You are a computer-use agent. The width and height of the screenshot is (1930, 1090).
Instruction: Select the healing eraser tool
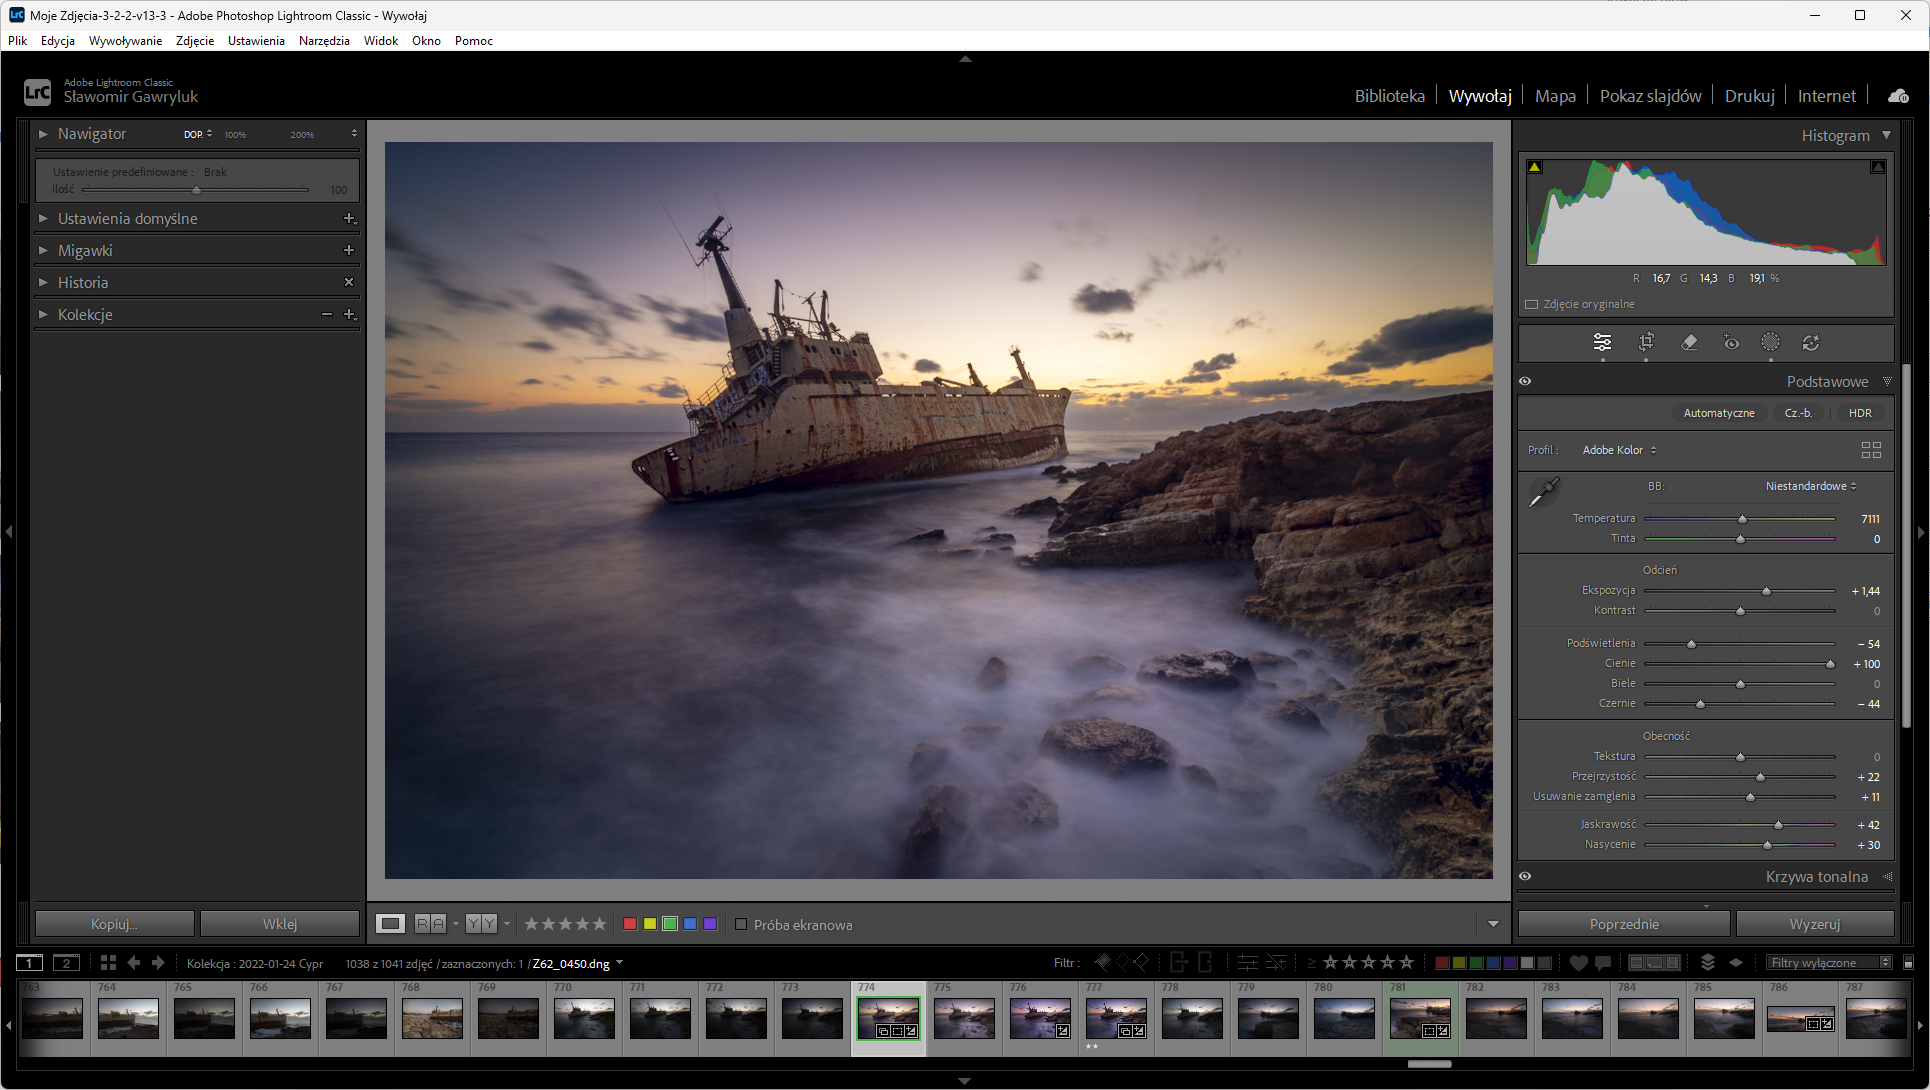pos(1689,343)
